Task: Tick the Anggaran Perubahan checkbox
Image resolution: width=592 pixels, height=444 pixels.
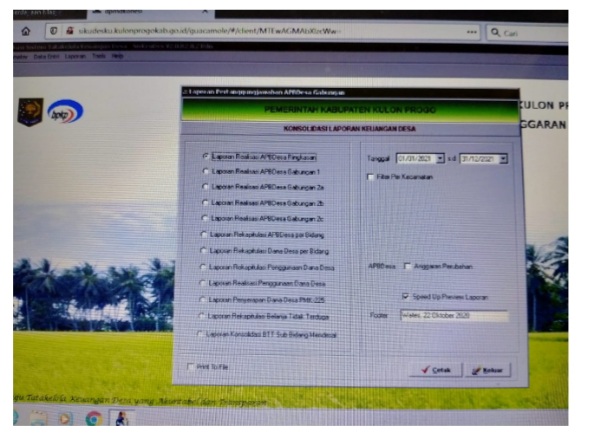Action: 407,266
